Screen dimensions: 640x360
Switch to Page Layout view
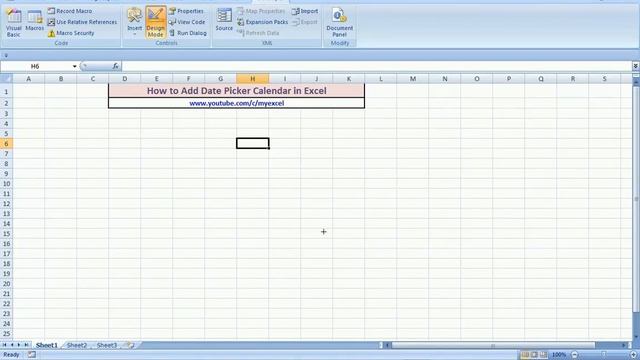(x=534, y=355)
